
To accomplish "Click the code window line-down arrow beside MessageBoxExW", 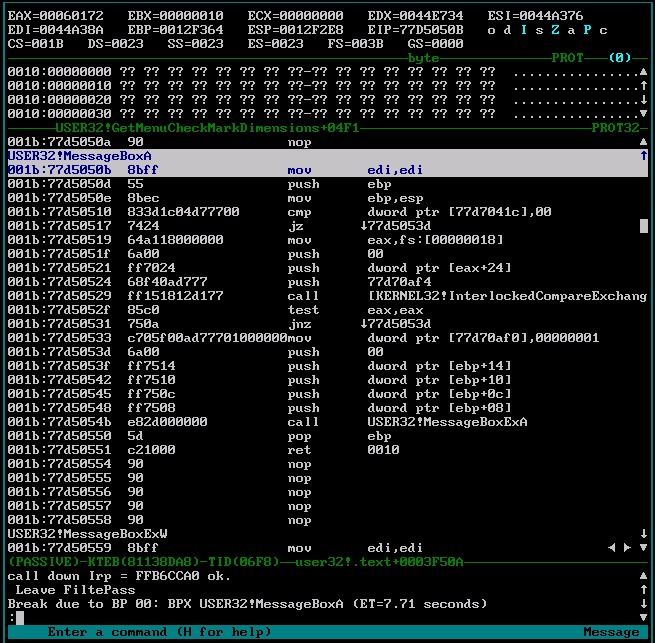I will pos(643,534).
